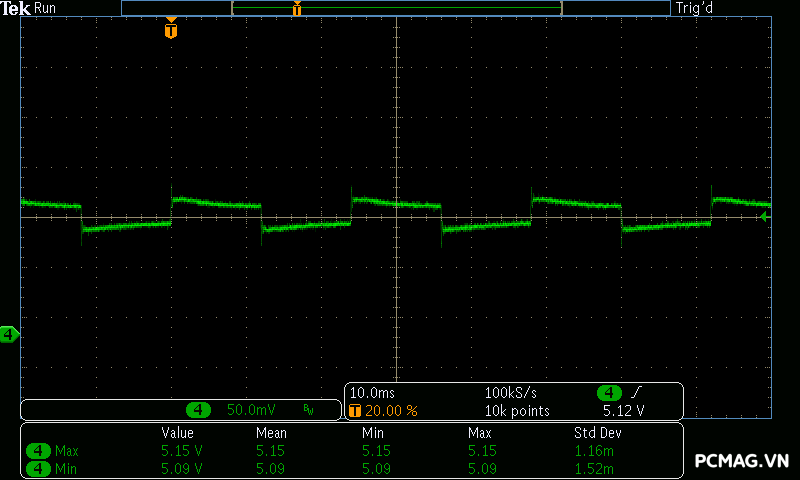This screenshot has height=480, width=800.
Task: Click the orange trigger position T marker
Action: pyautogui.click(x=171, y=30)
